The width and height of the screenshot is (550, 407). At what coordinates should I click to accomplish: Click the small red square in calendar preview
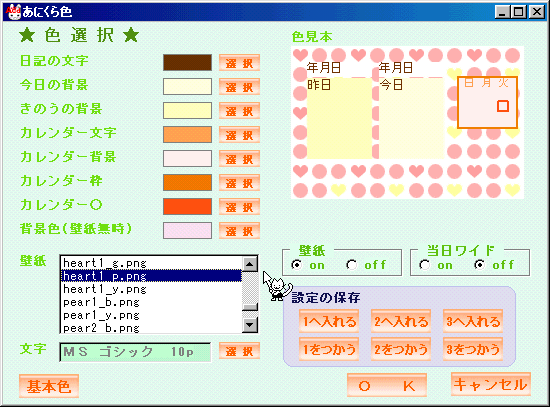tap(503, 106)
